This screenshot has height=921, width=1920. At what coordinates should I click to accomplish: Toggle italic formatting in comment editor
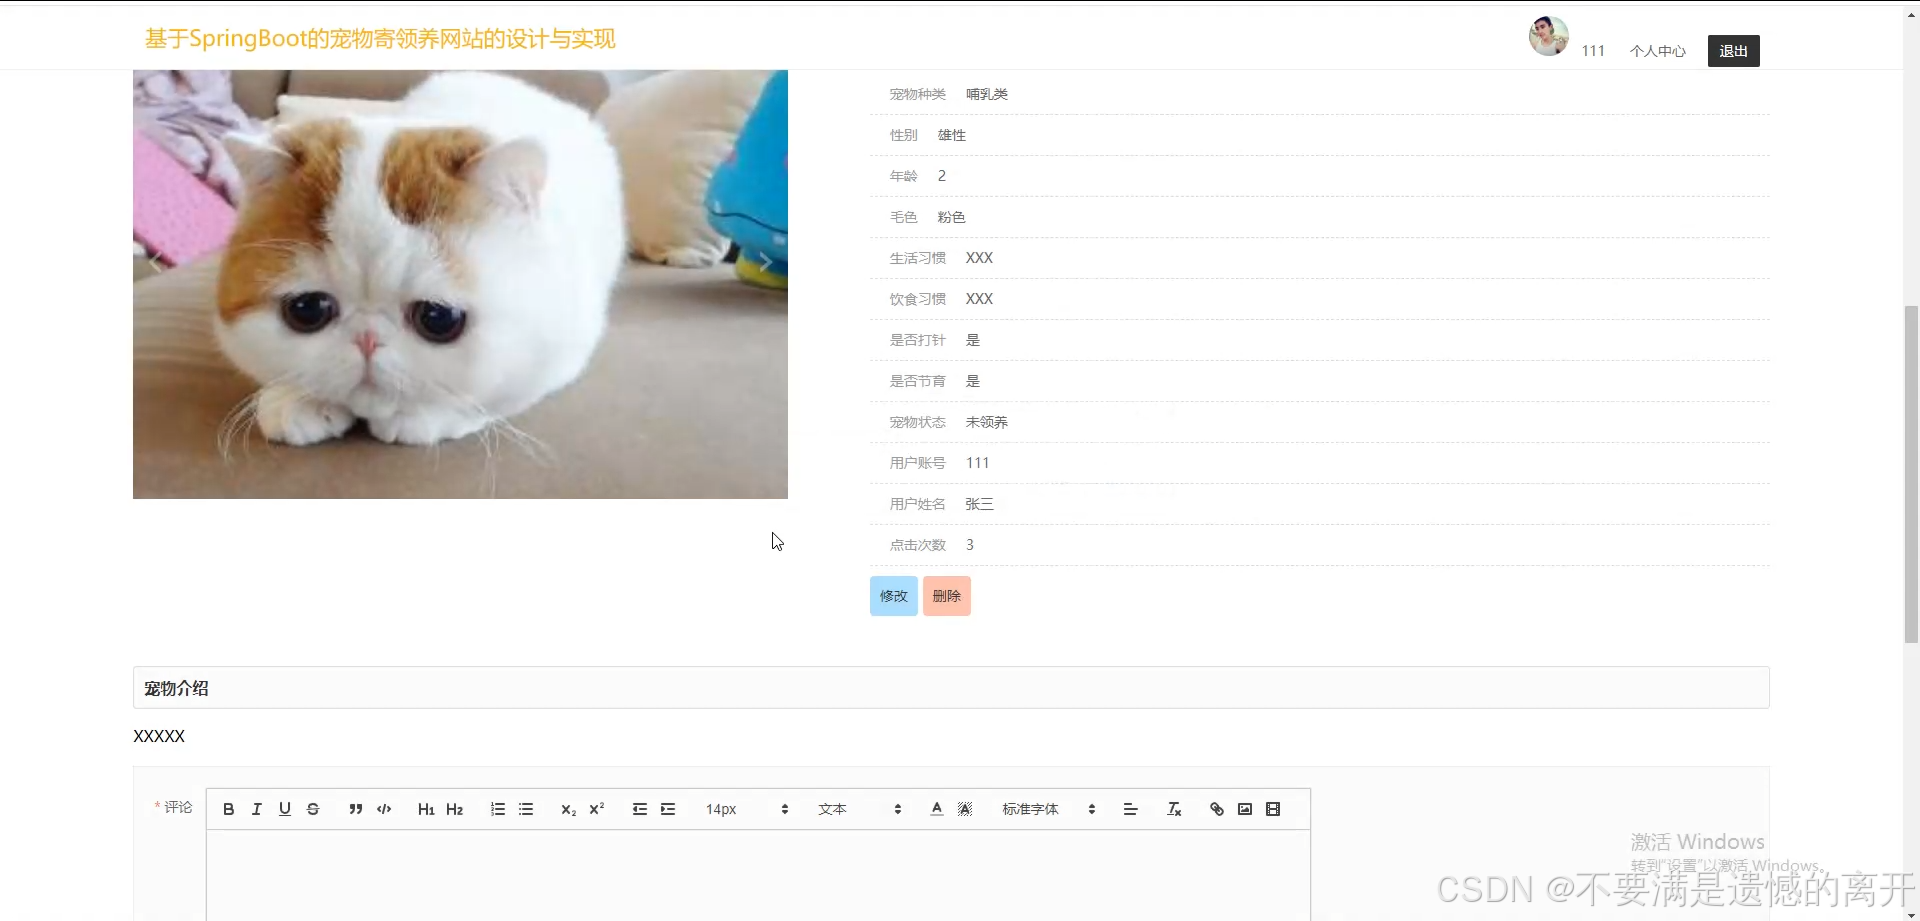[257, 809]
